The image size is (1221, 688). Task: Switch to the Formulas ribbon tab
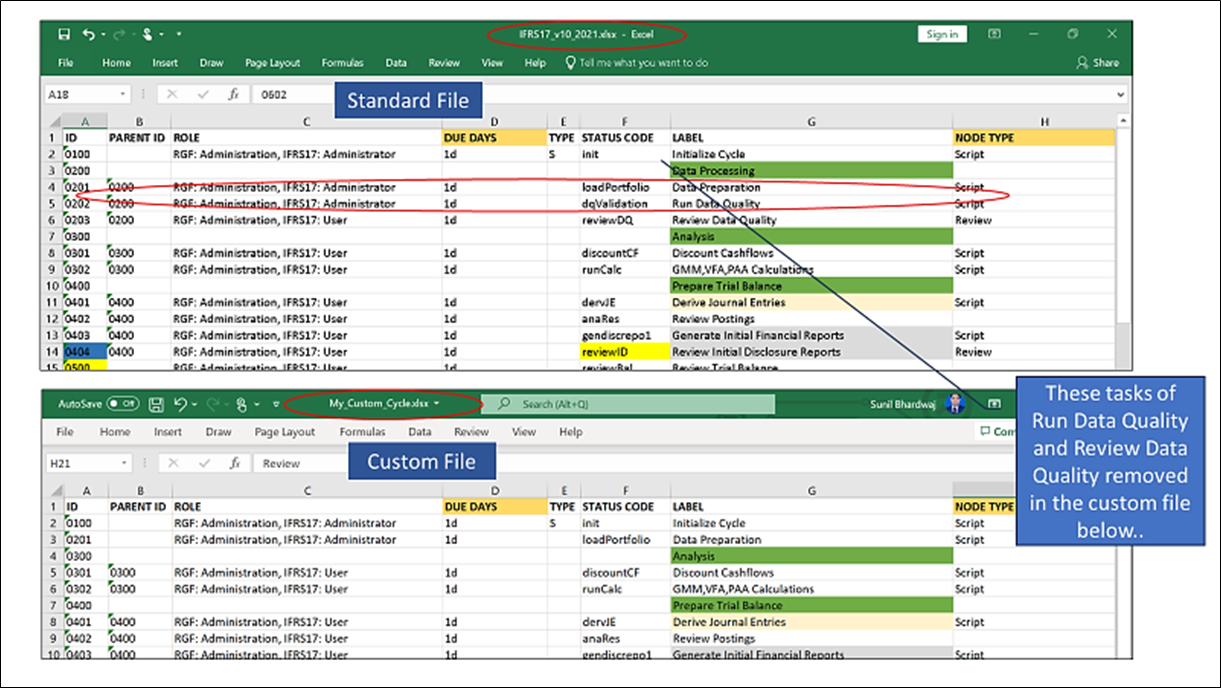coord(342,62)
